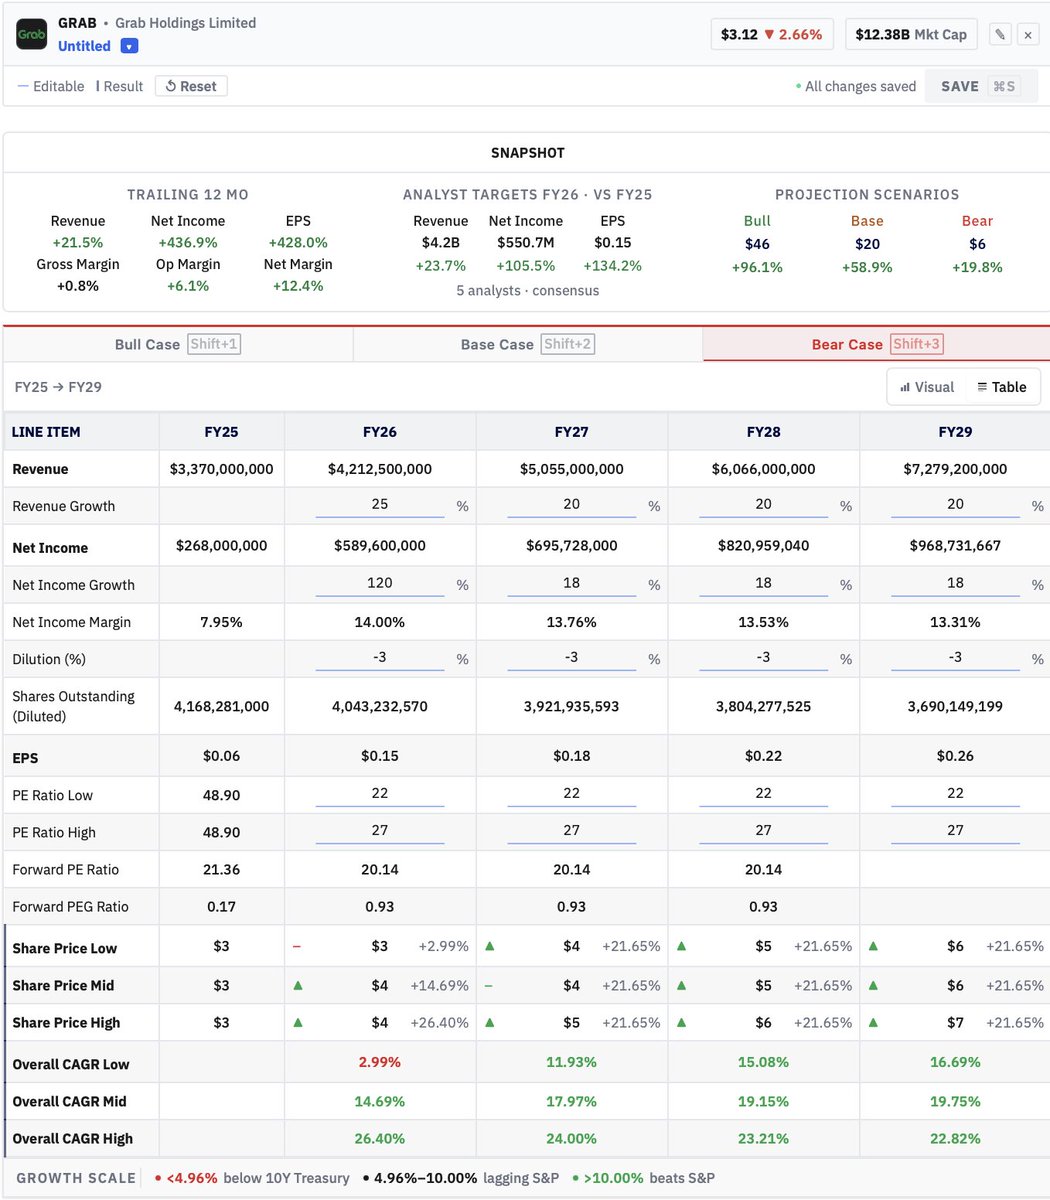Screen dimensions: 1050x1200
Task: Click the pencil edit icon
Action: pos(999,34)
